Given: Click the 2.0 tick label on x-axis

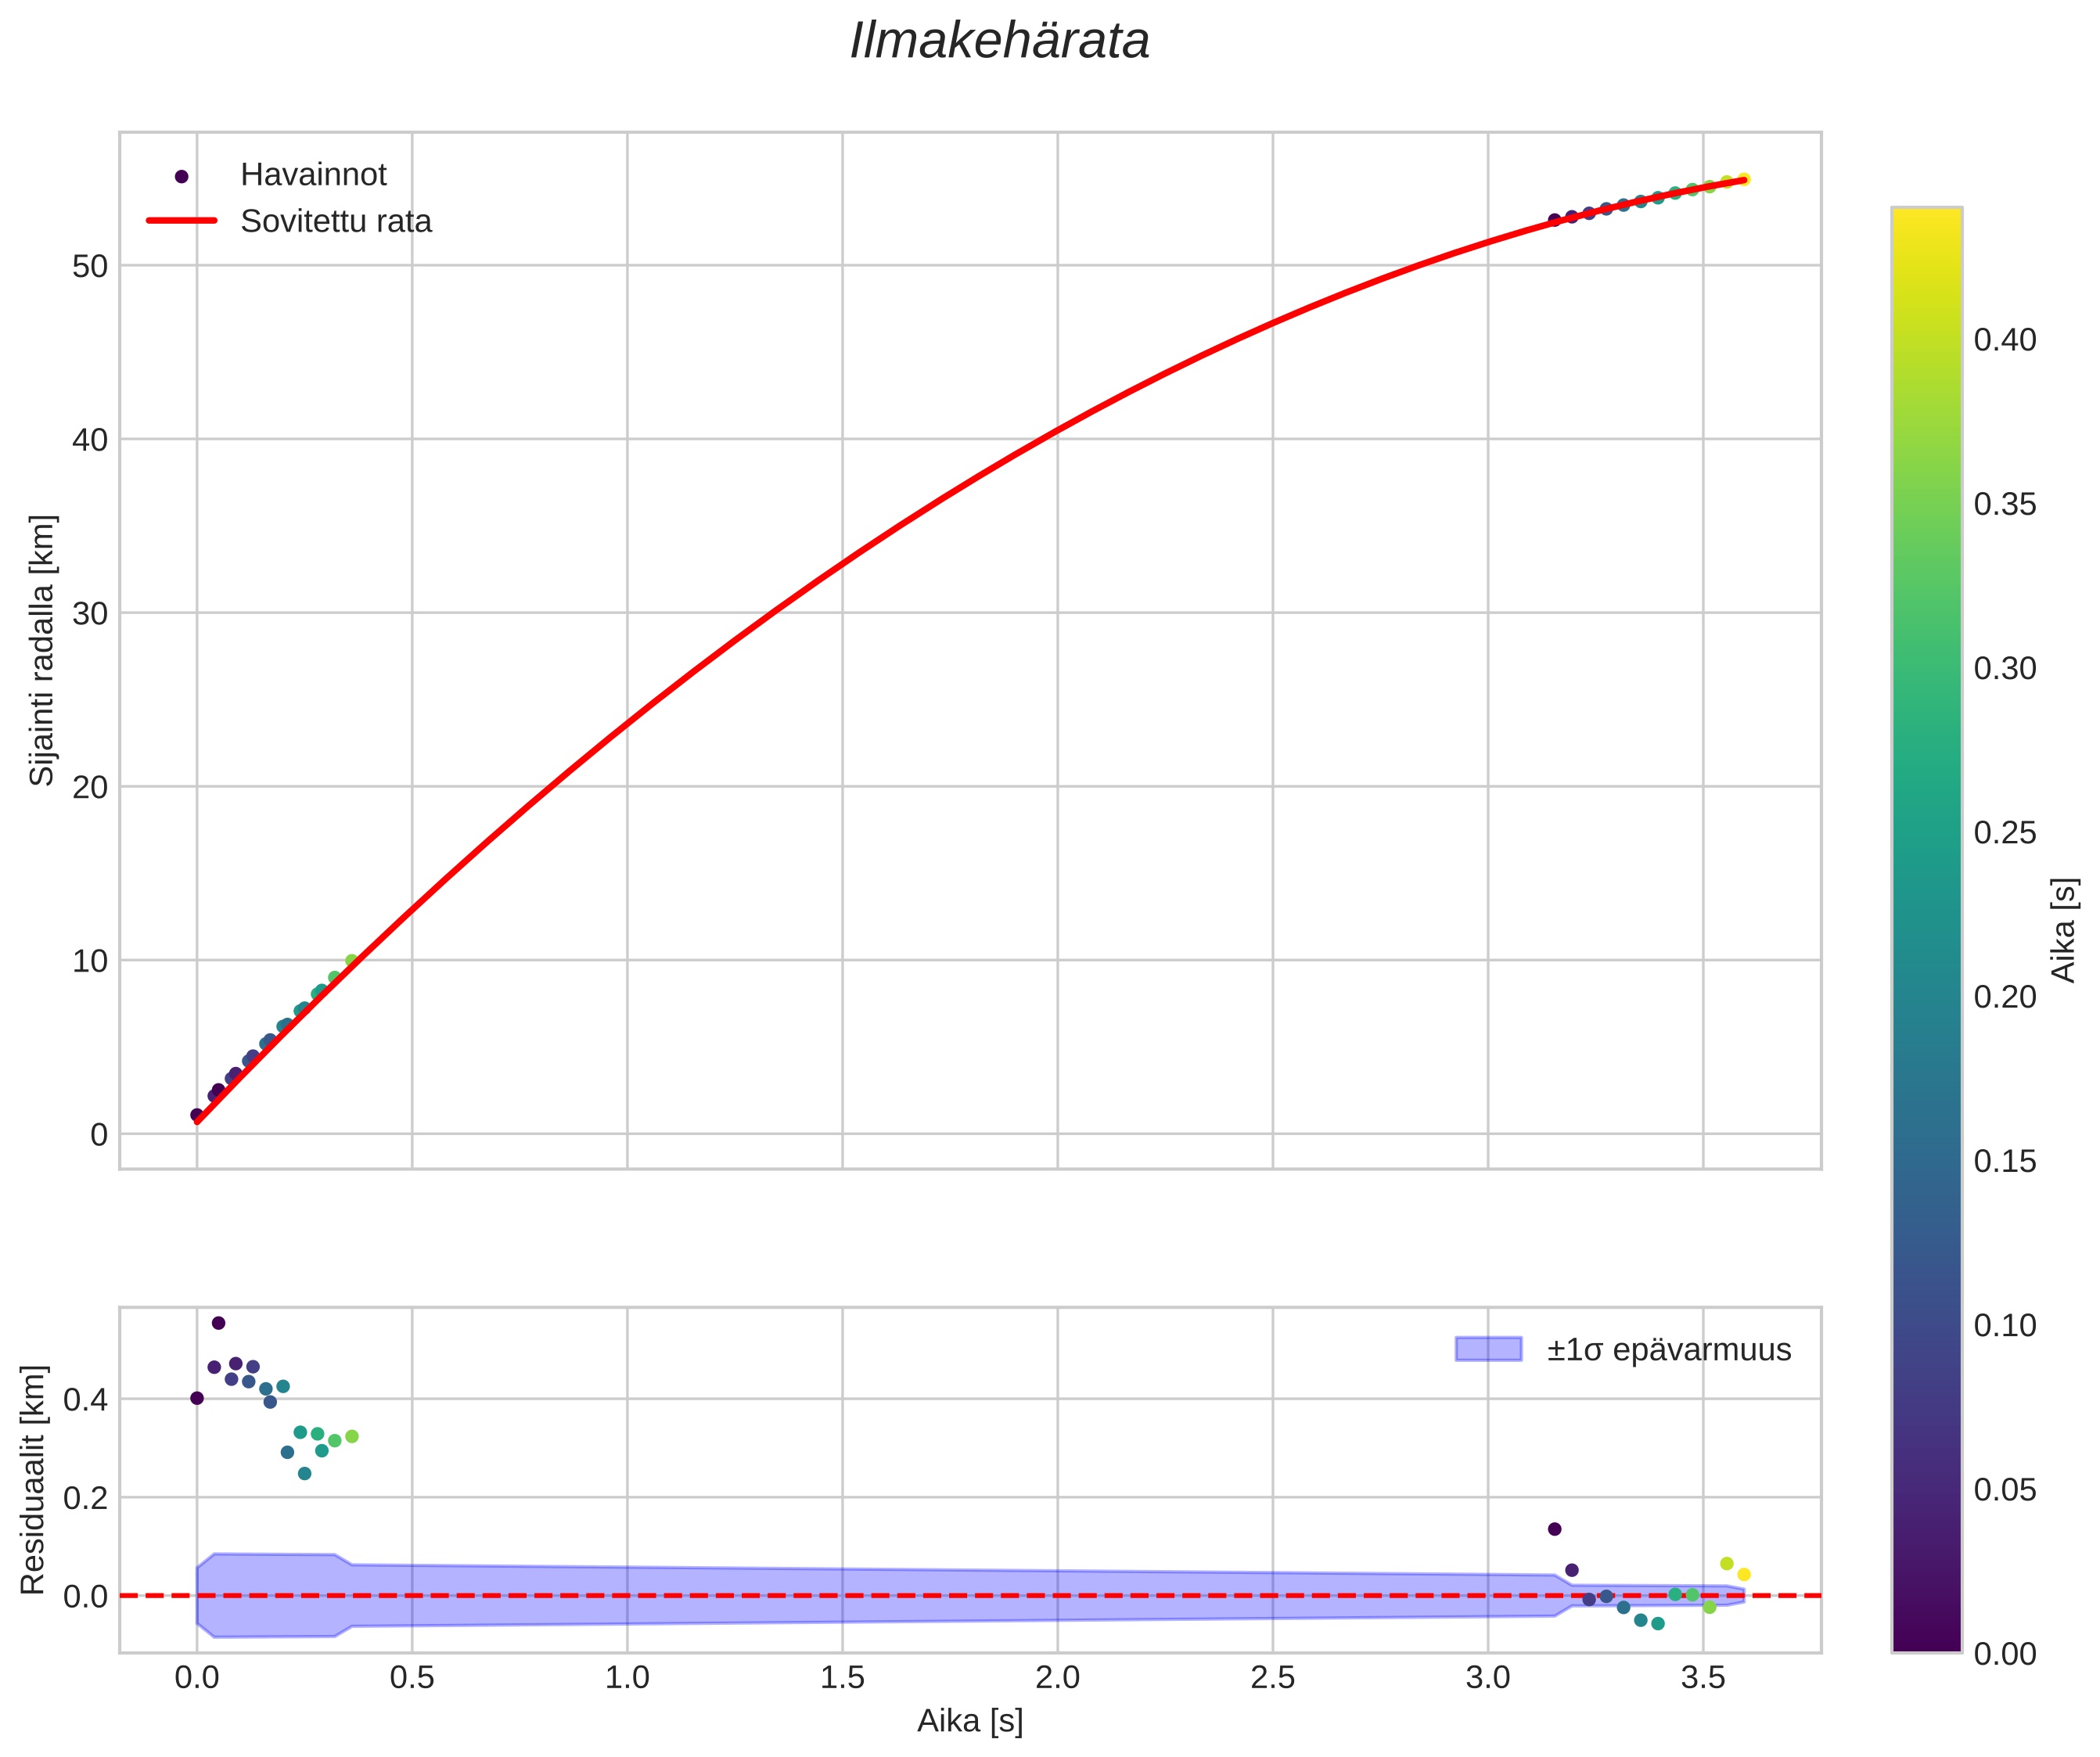Looking at the screenshot, I should pos(1057,1678).
